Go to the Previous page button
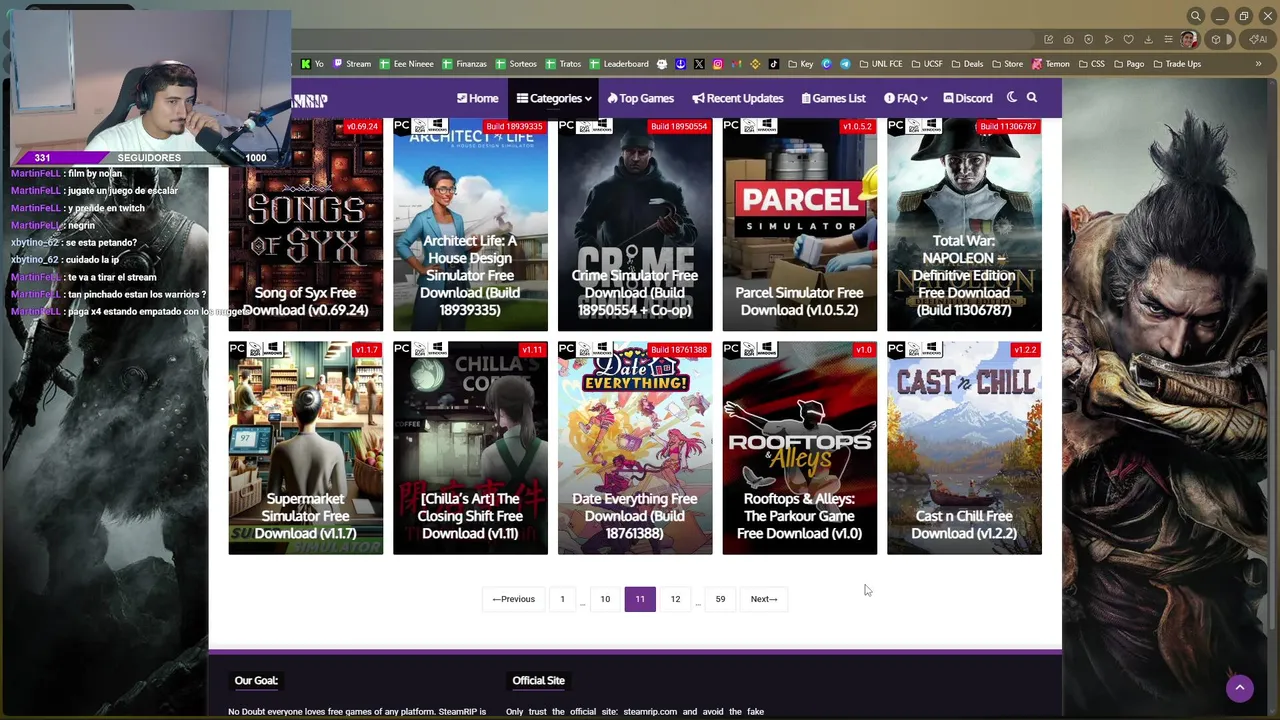The height and width of the screenshot is (720, 1280). pos(513,599)
